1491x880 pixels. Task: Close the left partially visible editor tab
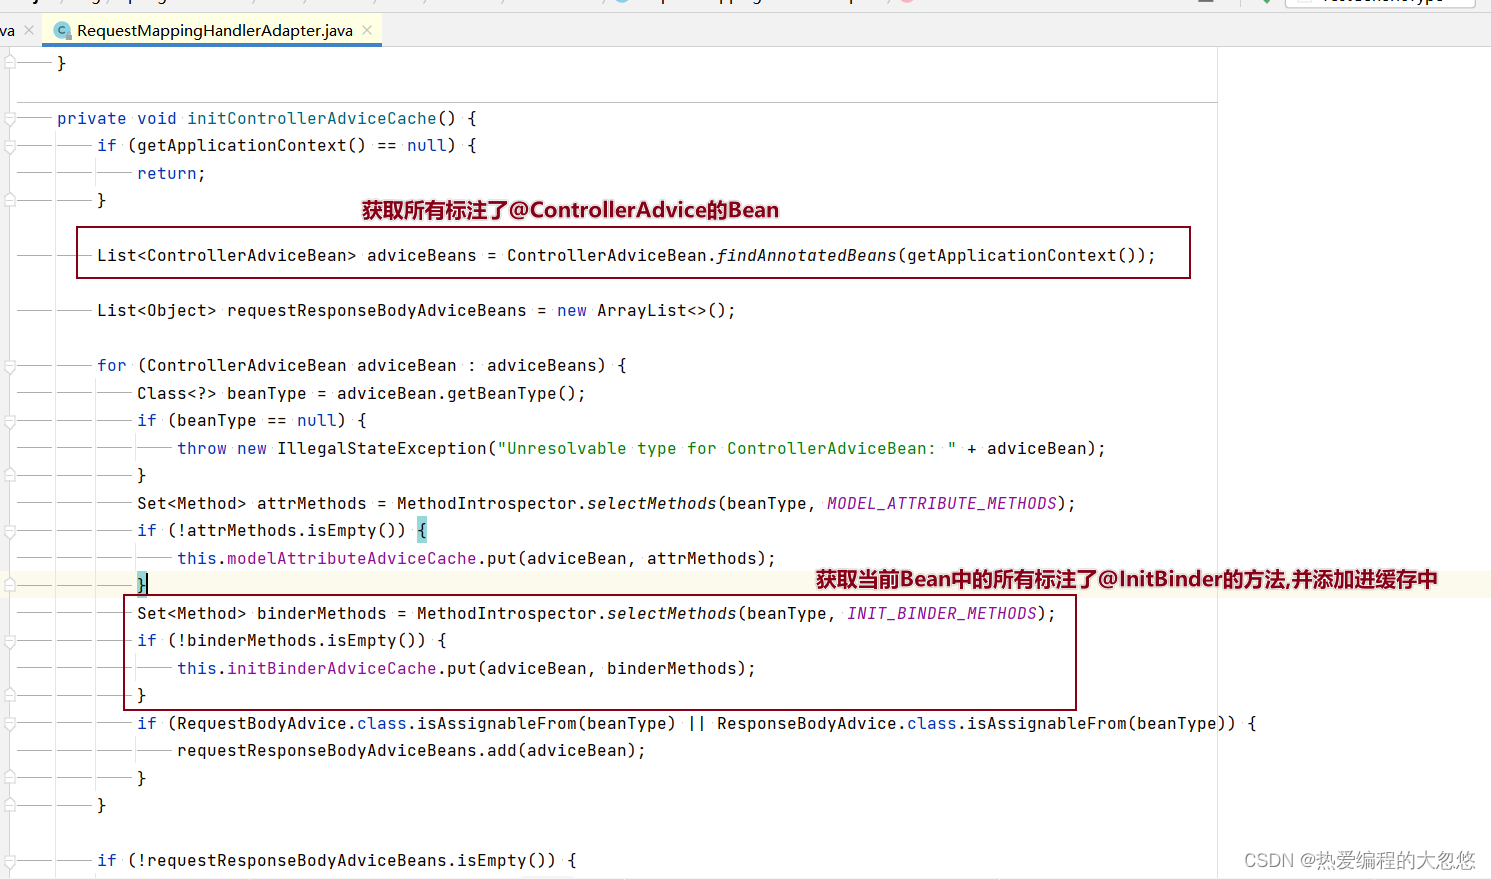29,30
